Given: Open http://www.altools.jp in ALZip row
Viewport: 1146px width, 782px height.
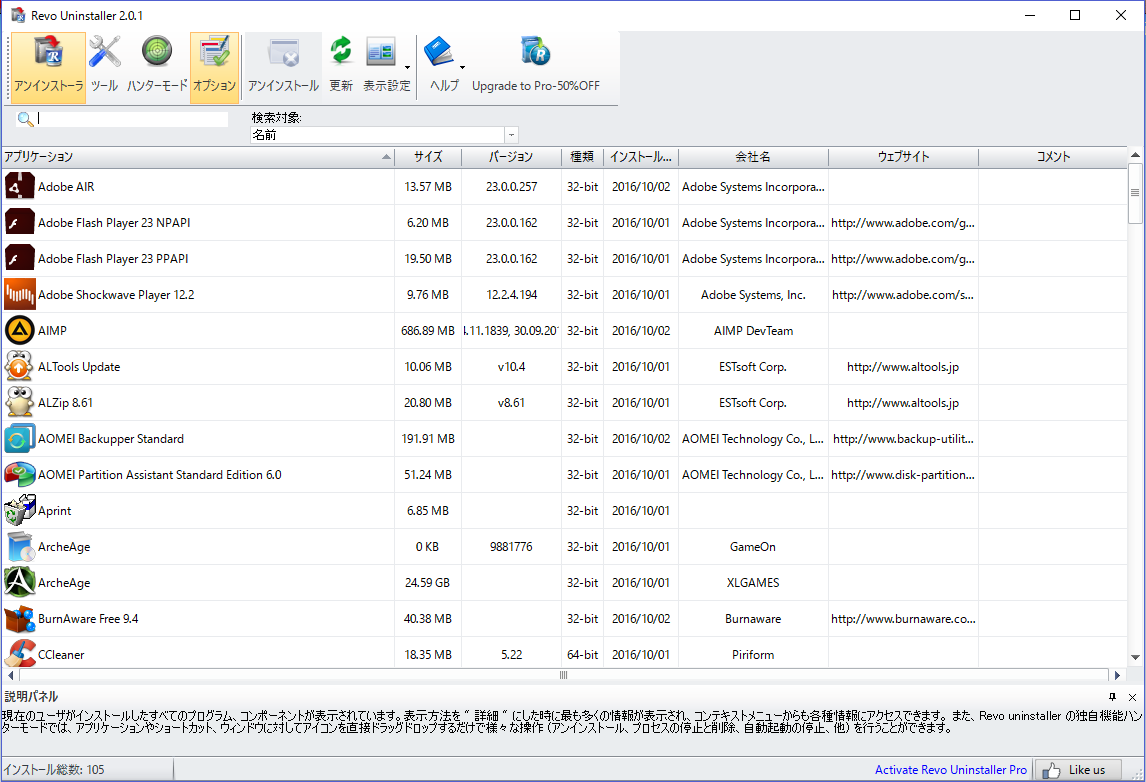Looking at the screenshot, I should click(x=903, y=403).
